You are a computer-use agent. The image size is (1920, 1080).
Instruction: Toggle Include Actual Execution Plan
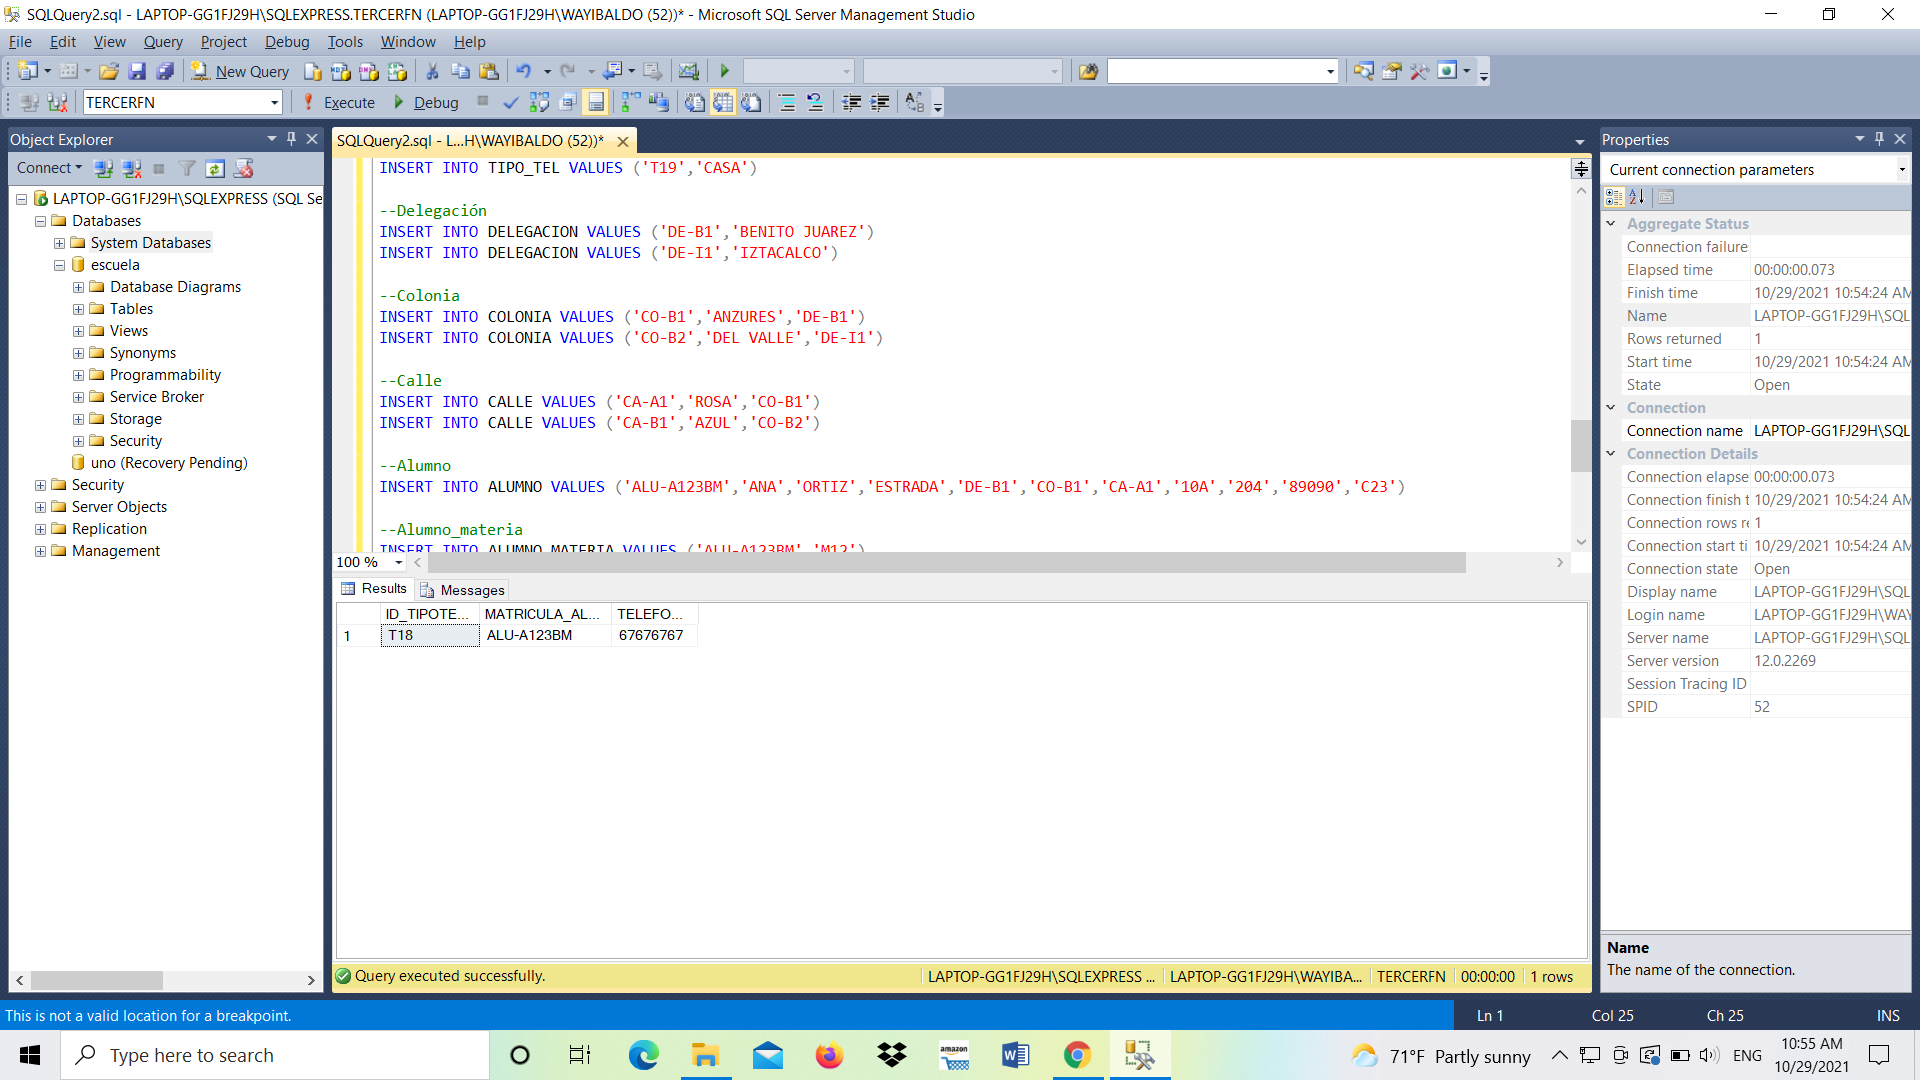point(631,102)
